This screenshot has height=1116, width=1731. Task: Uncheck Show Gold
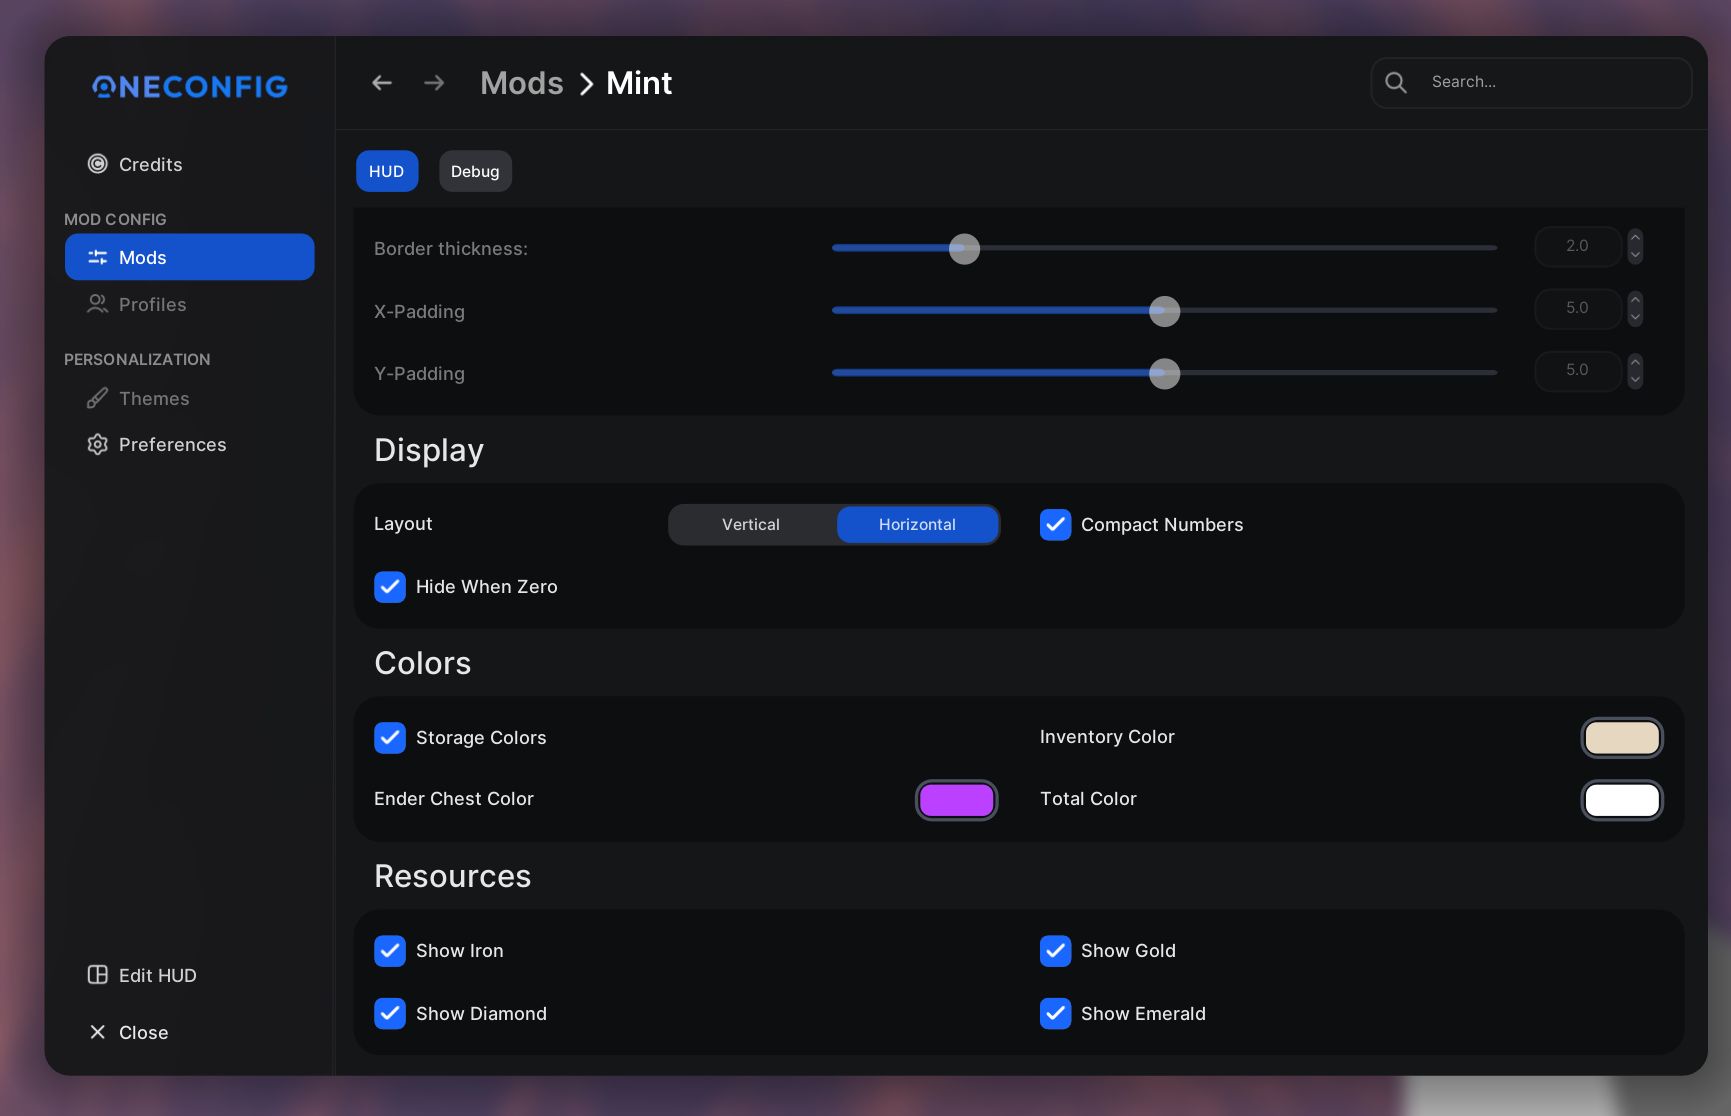pyautogui.click(x=1055, y=951)
